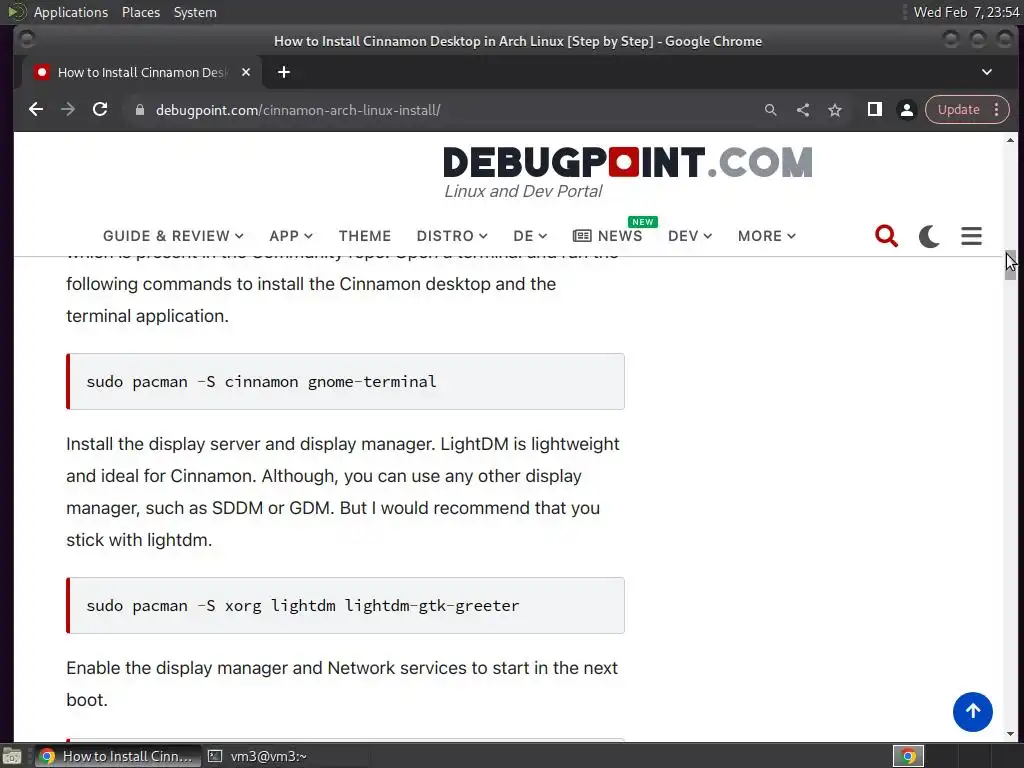View site information via lock icon
1024x768 pixels.
[x=139, y=110]
